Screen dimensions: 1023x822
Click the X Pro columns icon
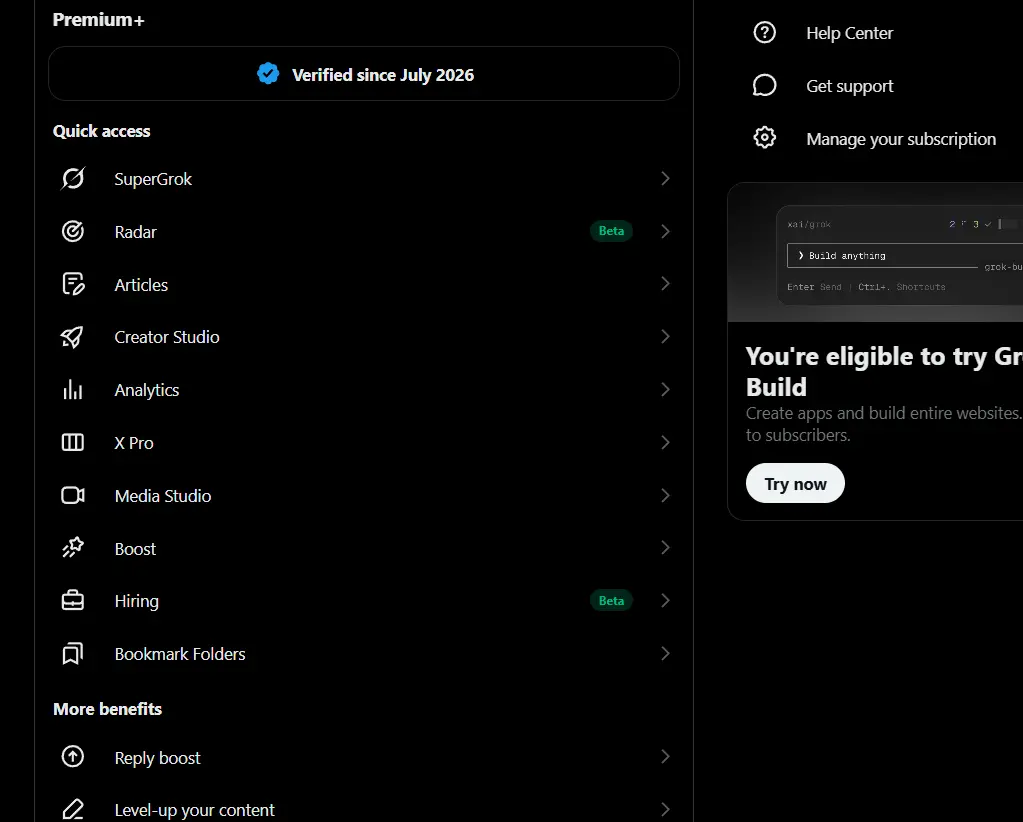tap(72, 442)
